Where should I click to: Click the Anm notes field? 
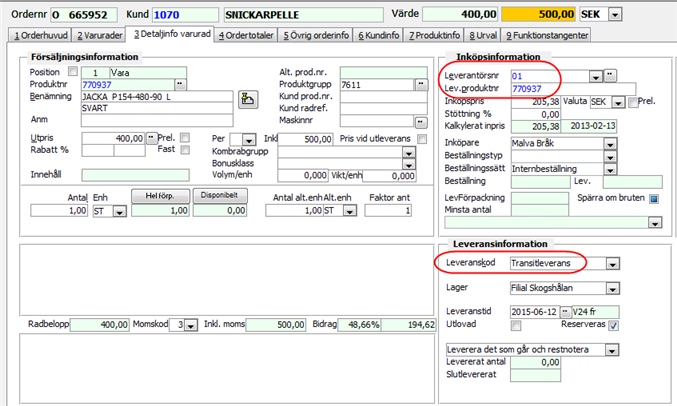(157, 120)
